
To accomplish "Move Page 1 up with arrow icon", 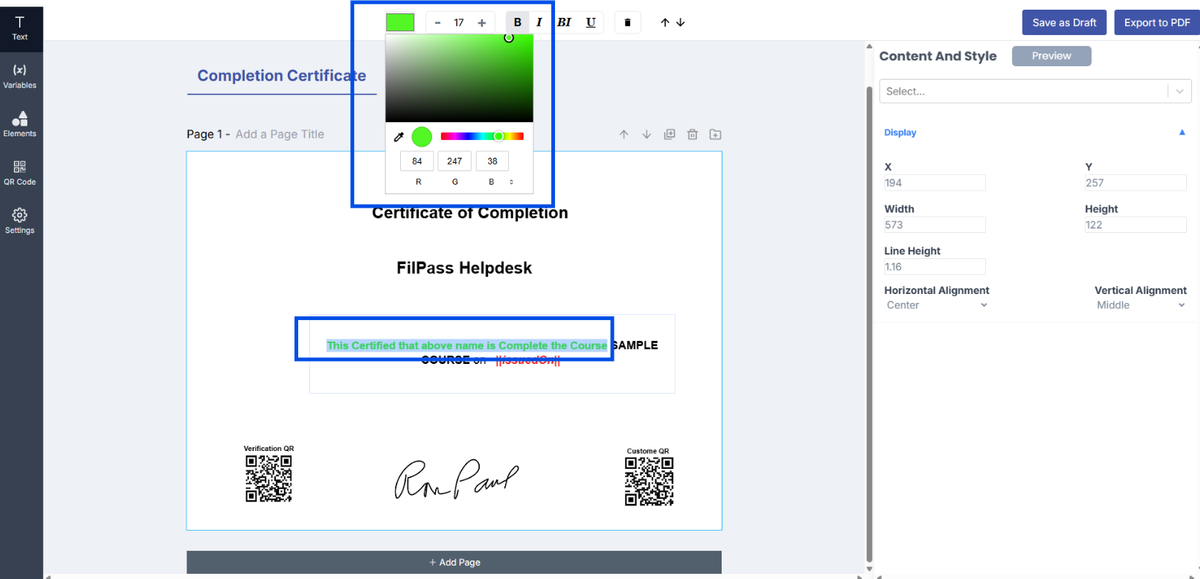I will click(x=623, y=134).
